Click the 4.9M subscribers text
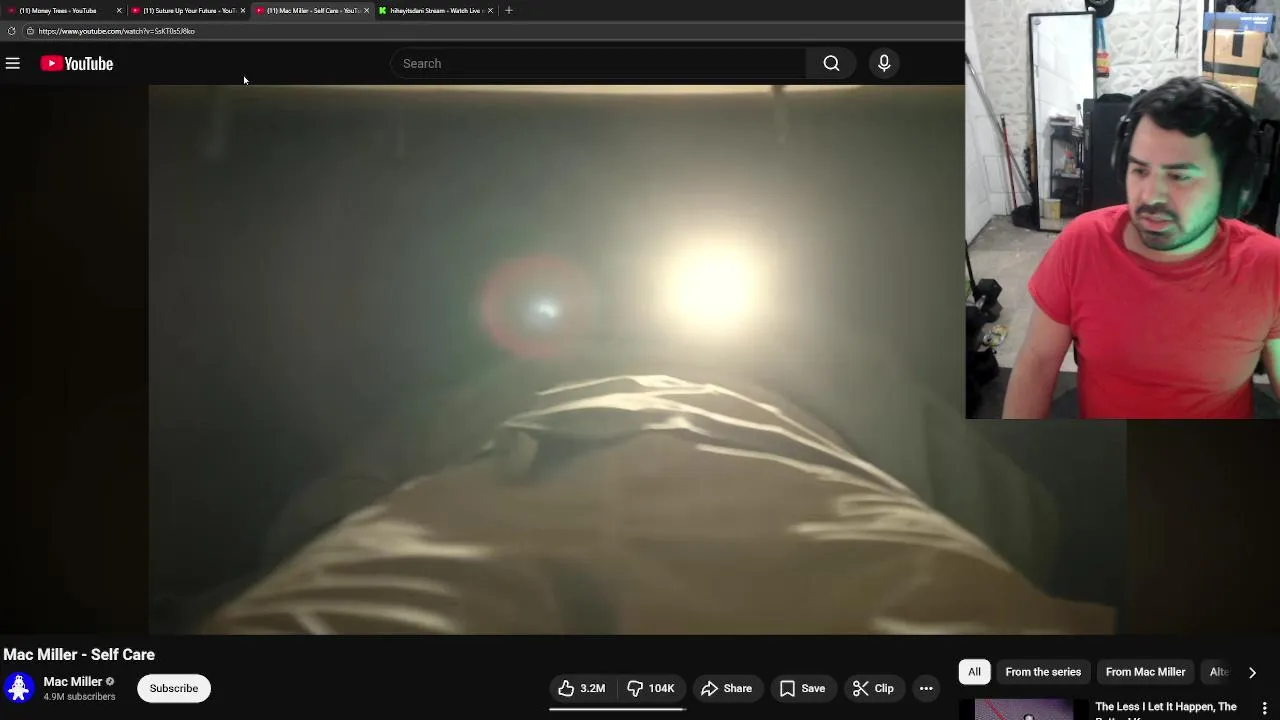 tap(79, 697)
